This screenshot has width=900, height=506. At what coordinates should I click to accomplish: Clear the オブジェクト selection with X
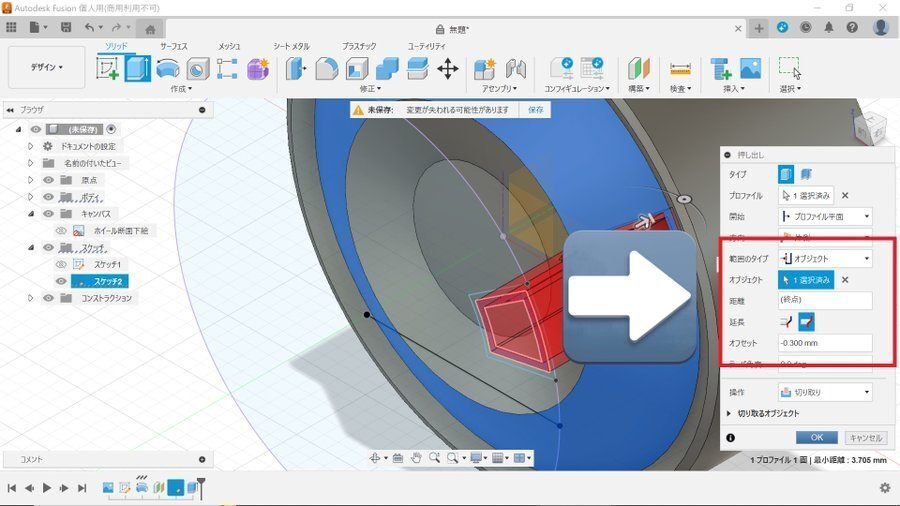(845, 280)
